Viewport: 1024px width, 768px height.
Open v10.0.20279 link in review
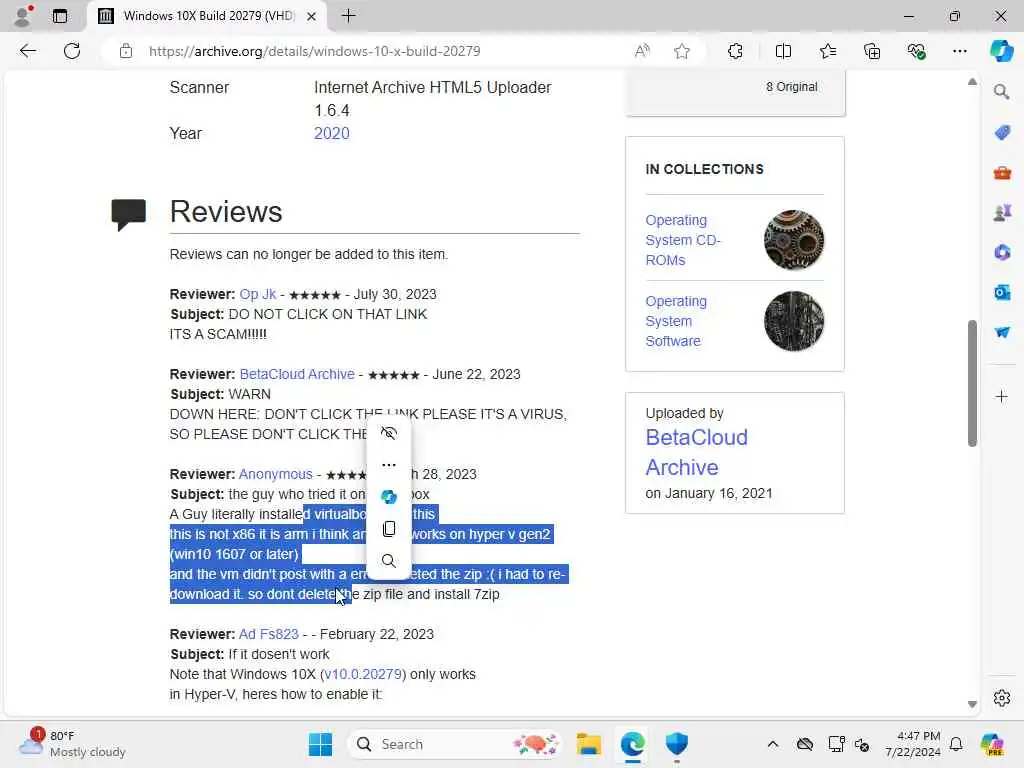click(363, 674)
